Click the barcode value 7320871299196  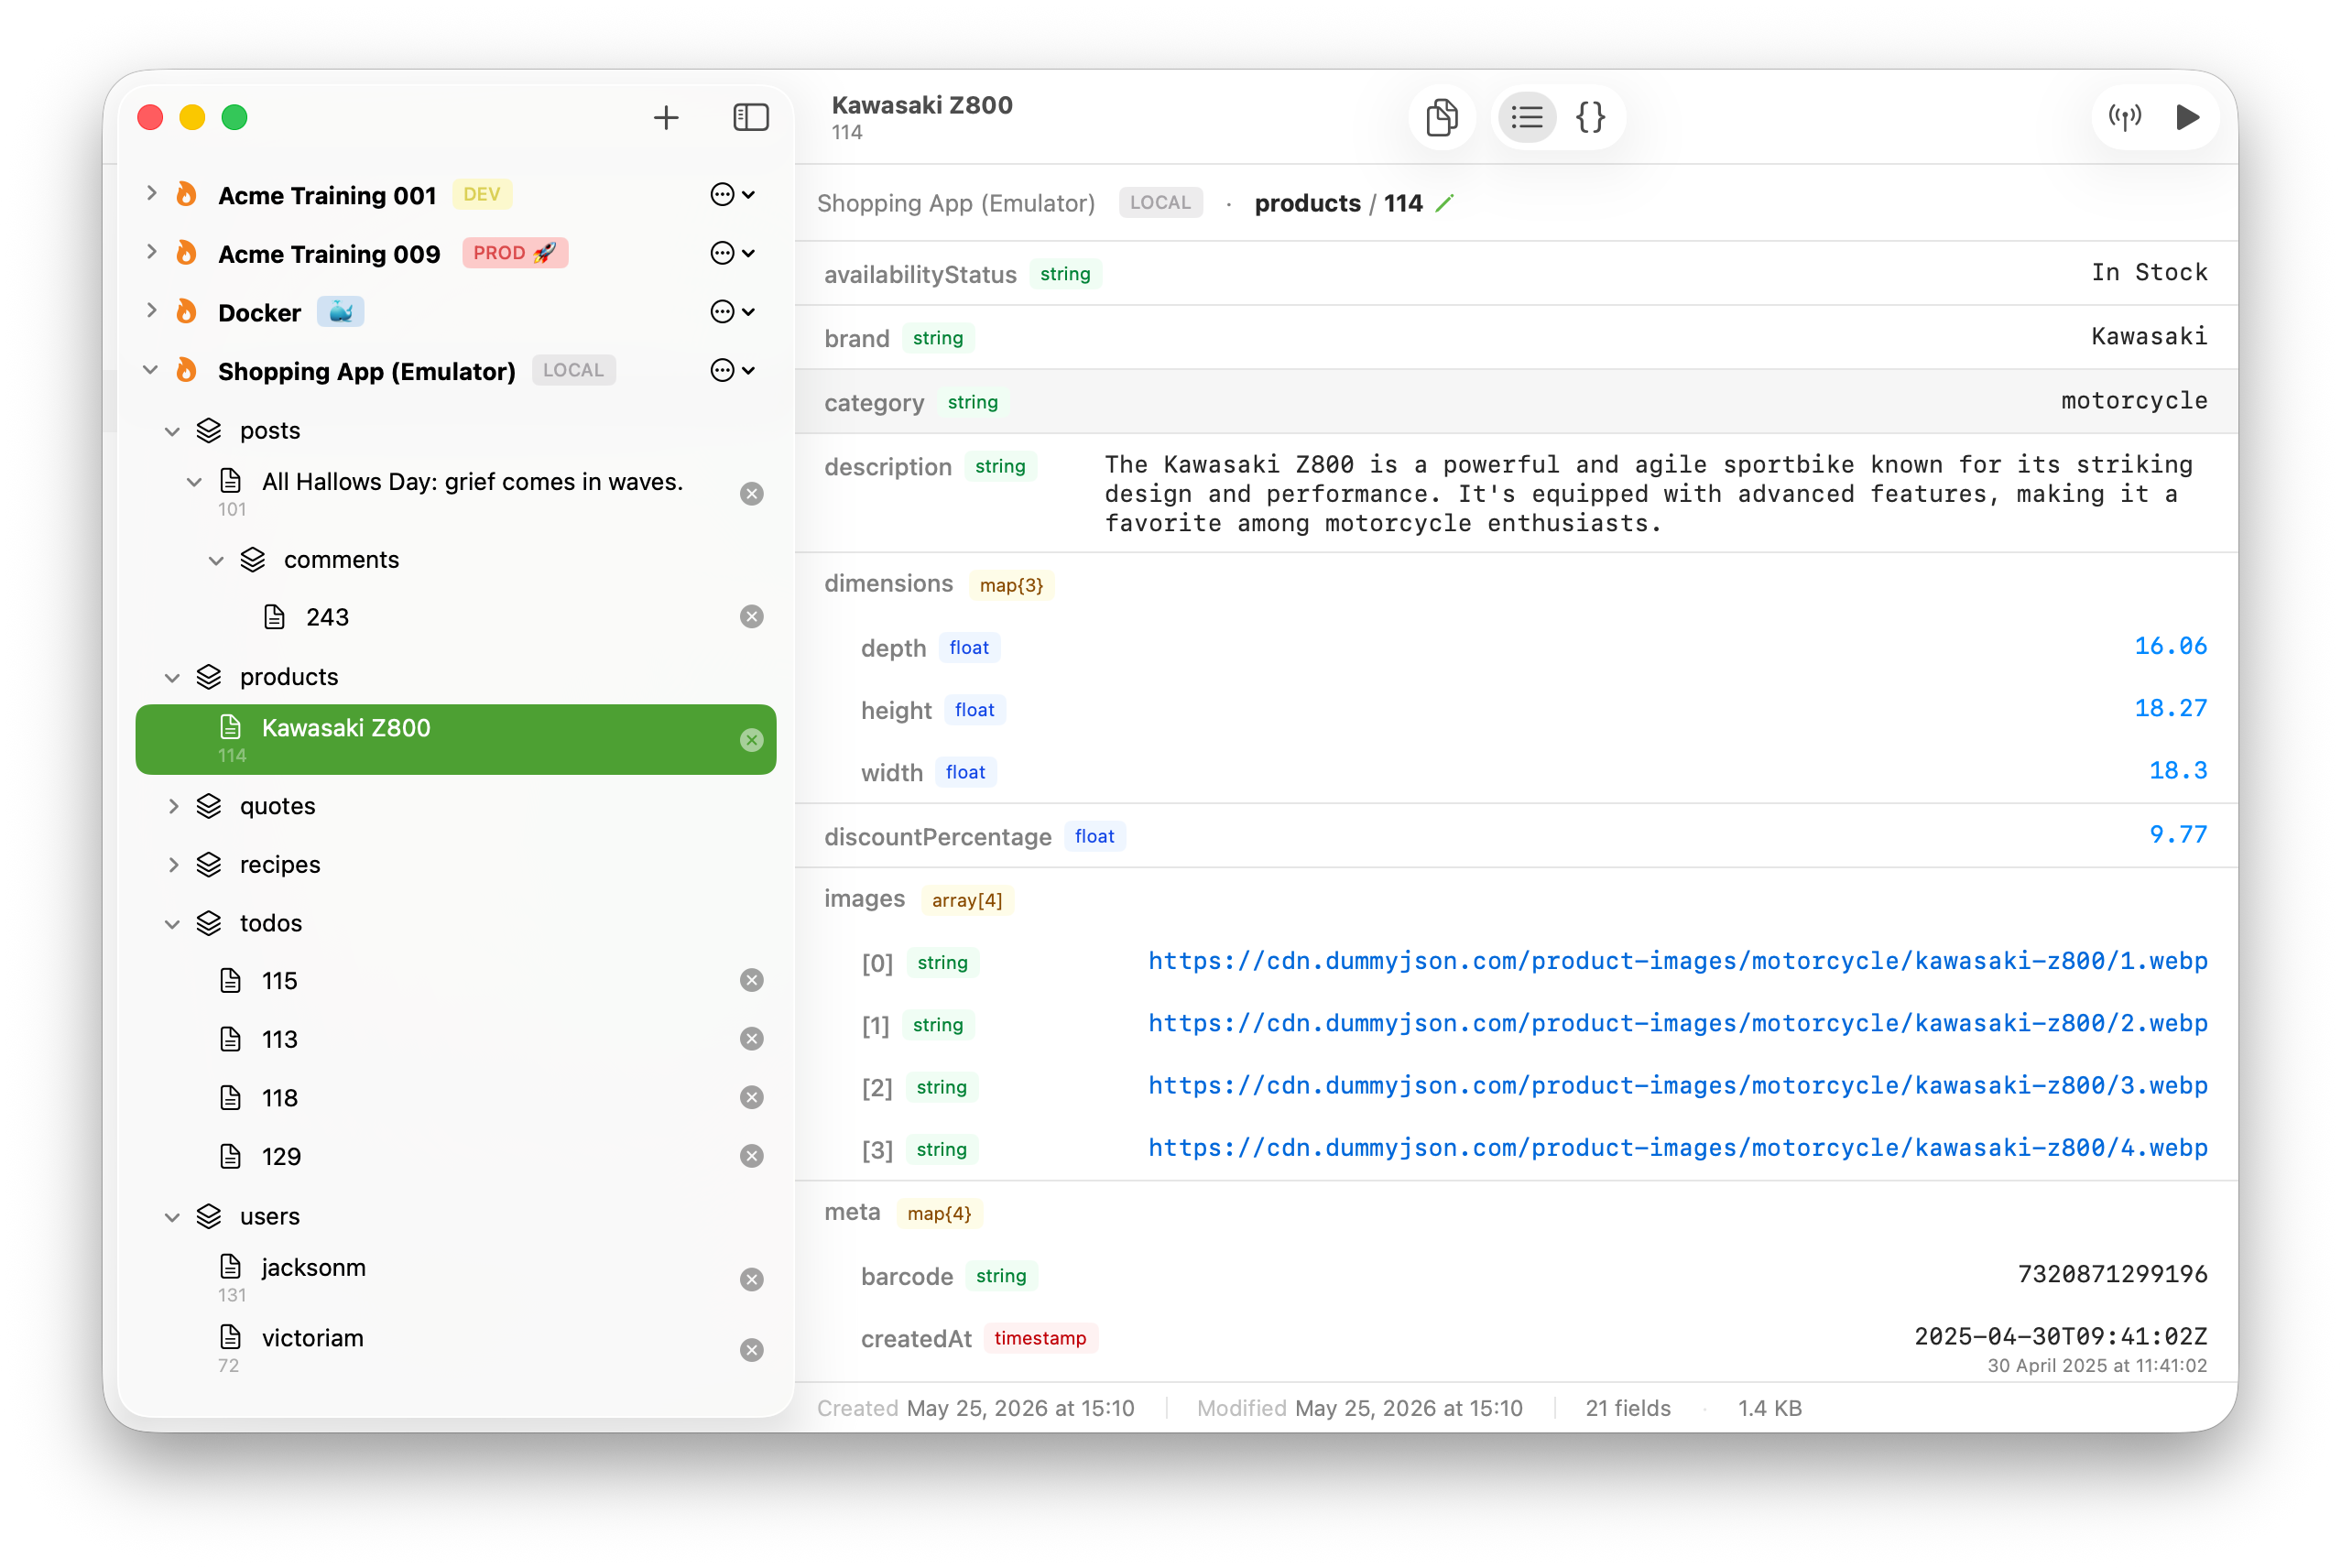tap(2112, 1274)
